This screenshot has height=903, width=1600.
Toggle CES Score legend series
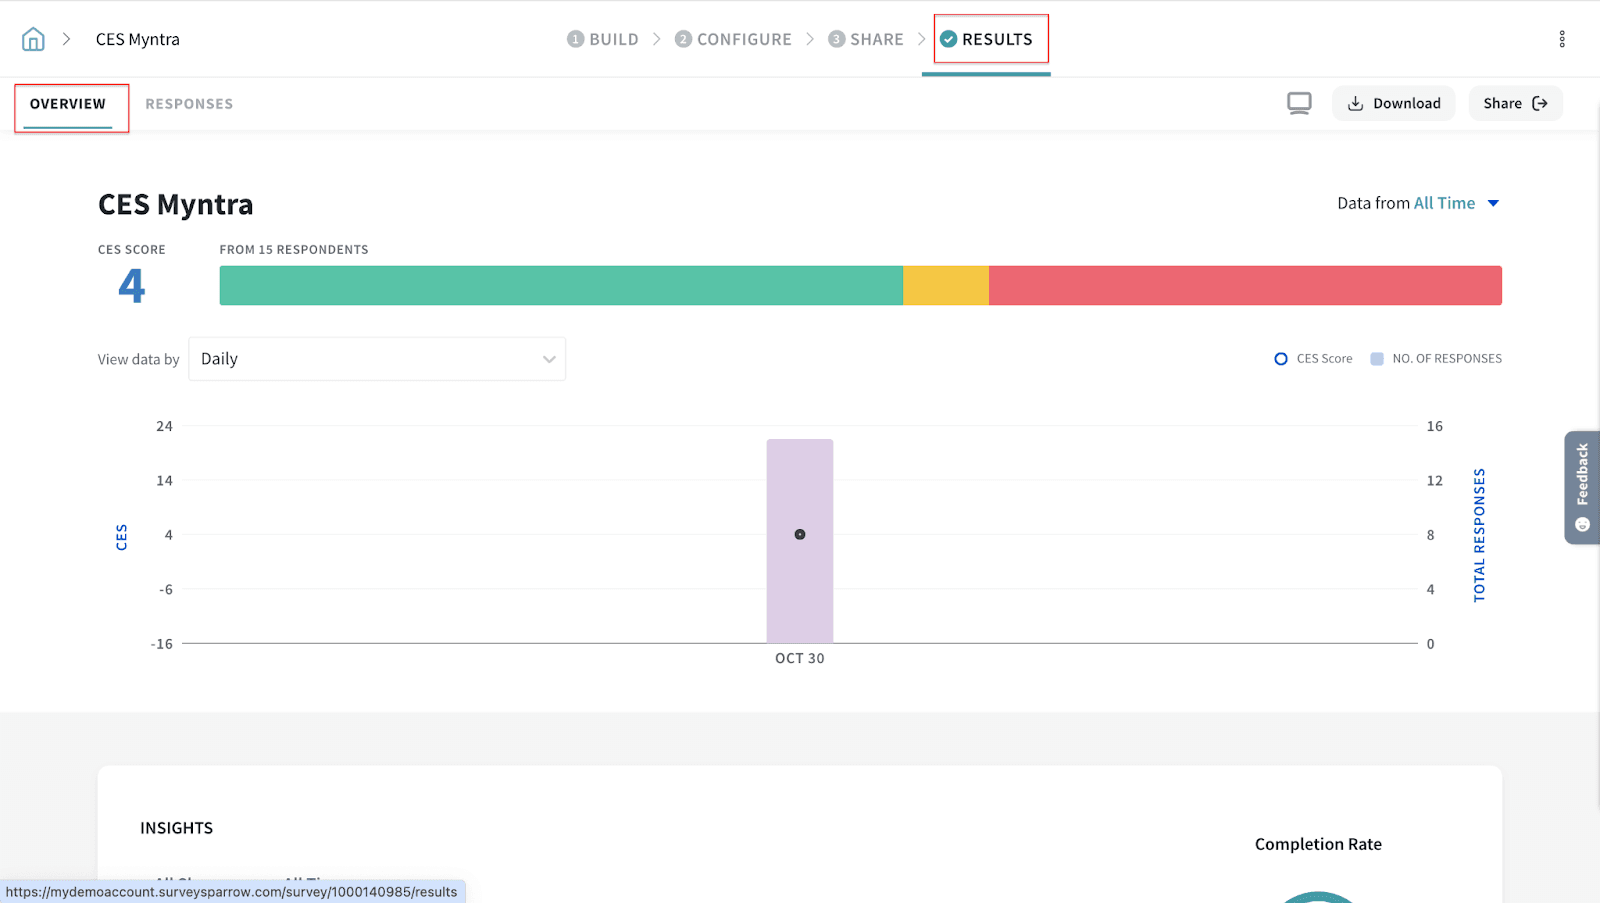tap(1313, 359)
